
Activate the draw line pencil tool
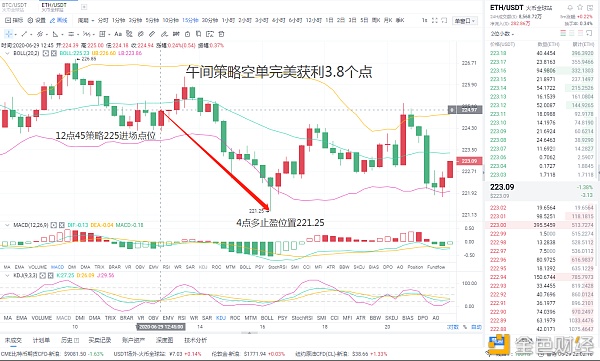pos(59,20)
